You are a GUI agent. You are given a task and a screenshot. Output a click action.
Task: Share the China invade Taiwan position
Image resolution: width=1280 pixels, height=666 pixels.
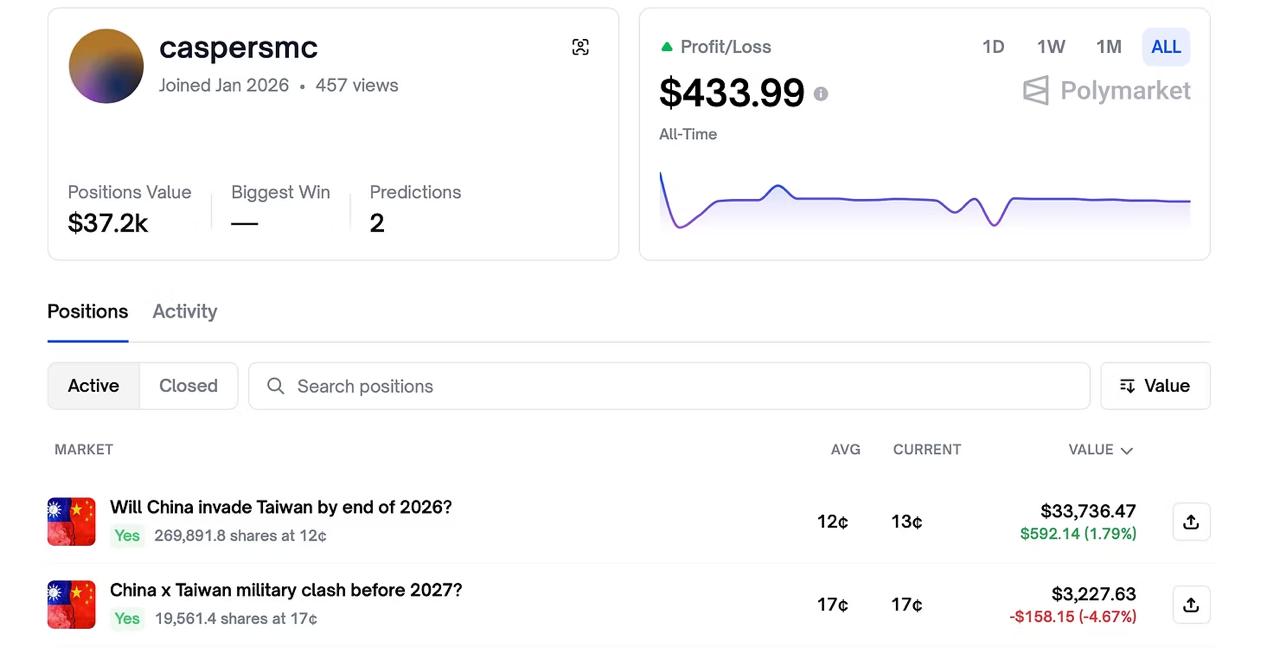(1190, 522)
